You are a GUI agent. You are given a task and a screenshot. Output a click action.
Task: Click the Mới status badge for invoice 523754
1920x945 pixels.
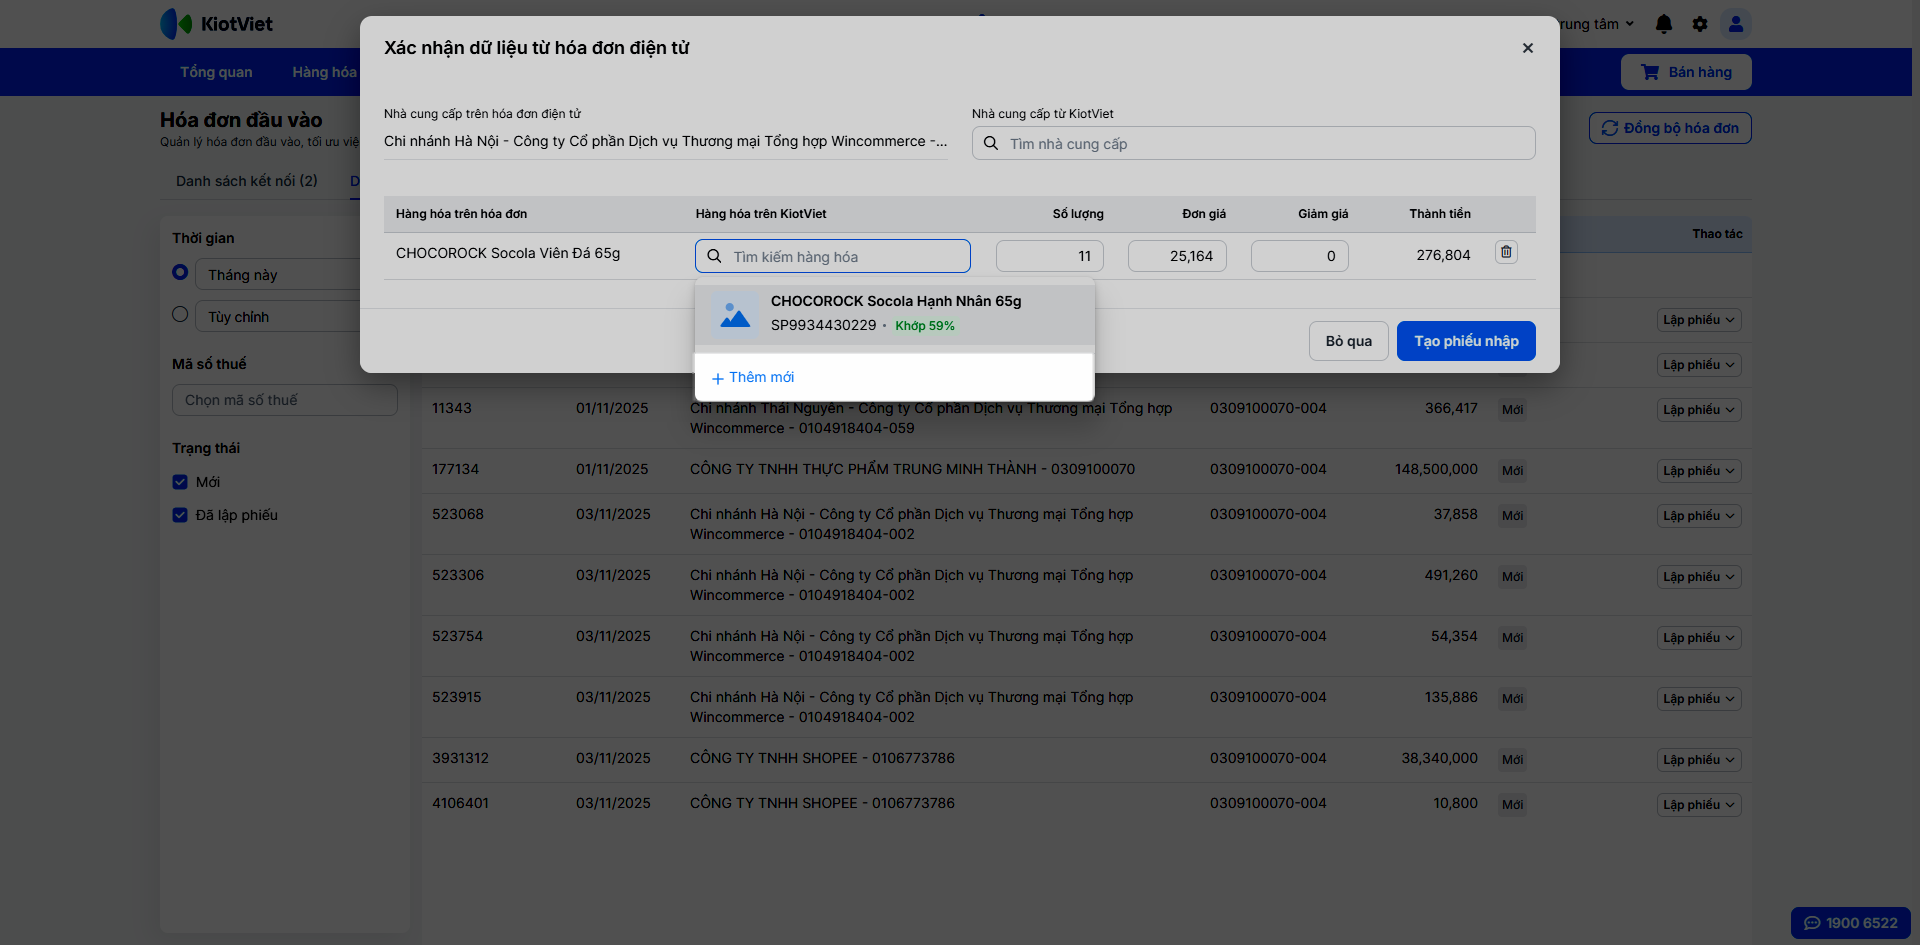coord(1512,638)
